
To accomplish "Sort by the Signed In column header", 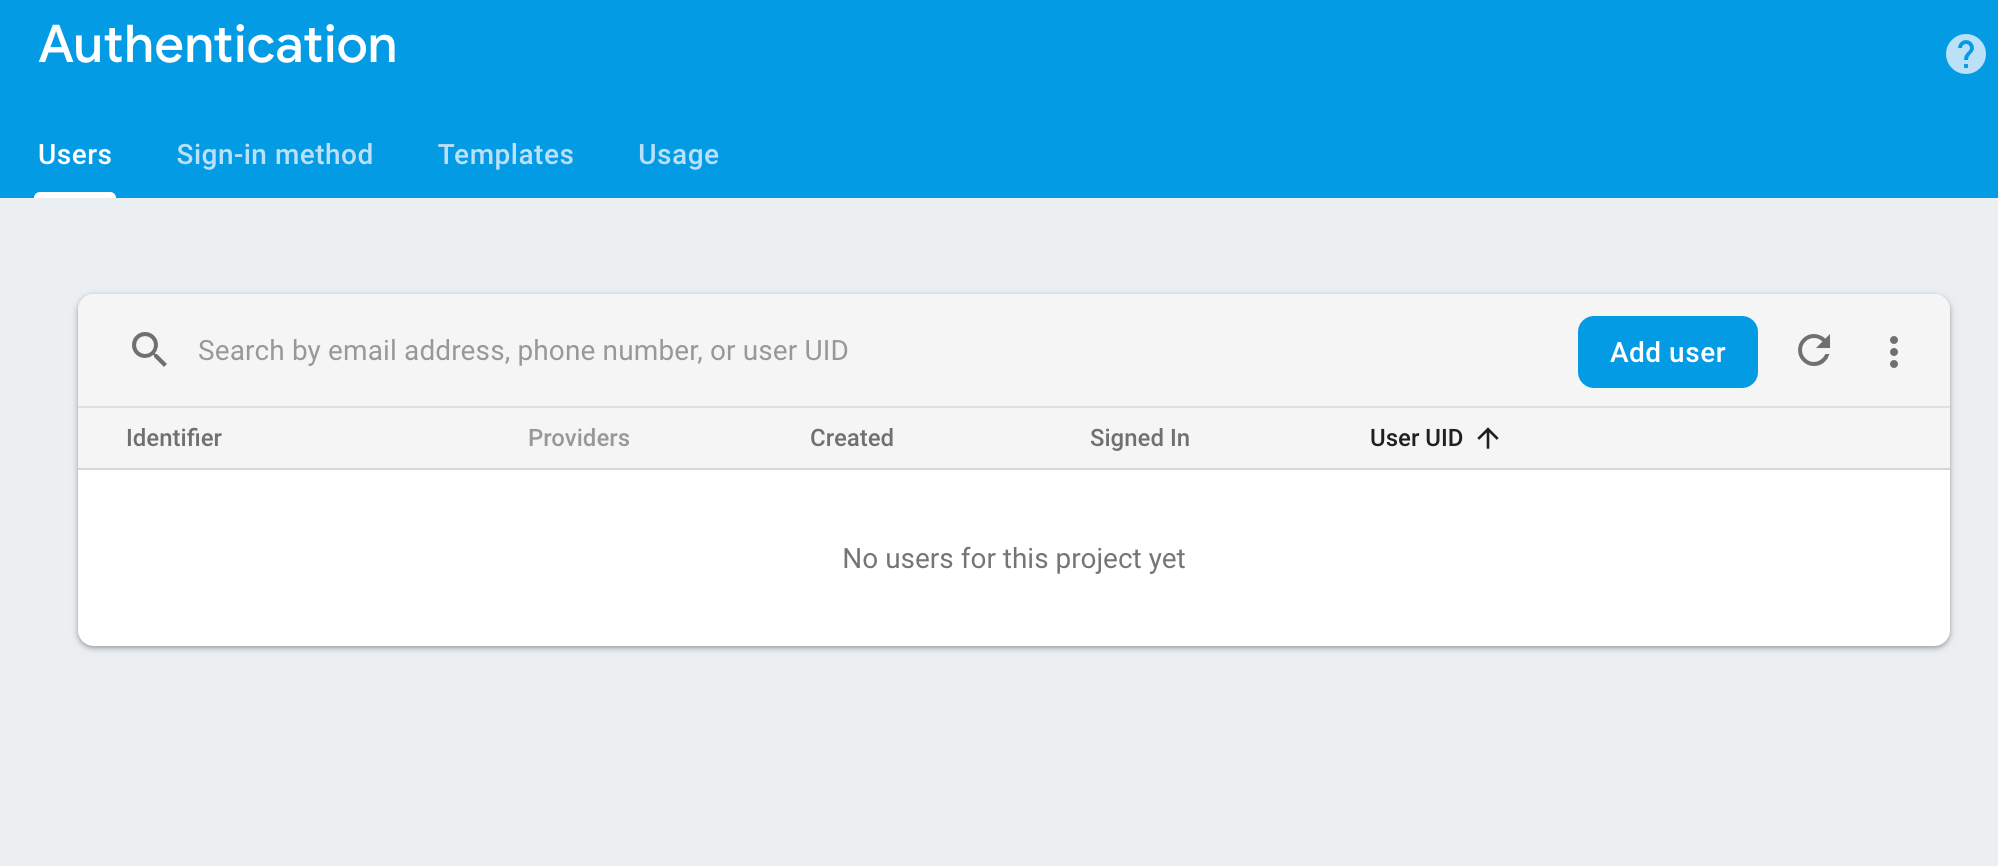I will click(1140, 438).
